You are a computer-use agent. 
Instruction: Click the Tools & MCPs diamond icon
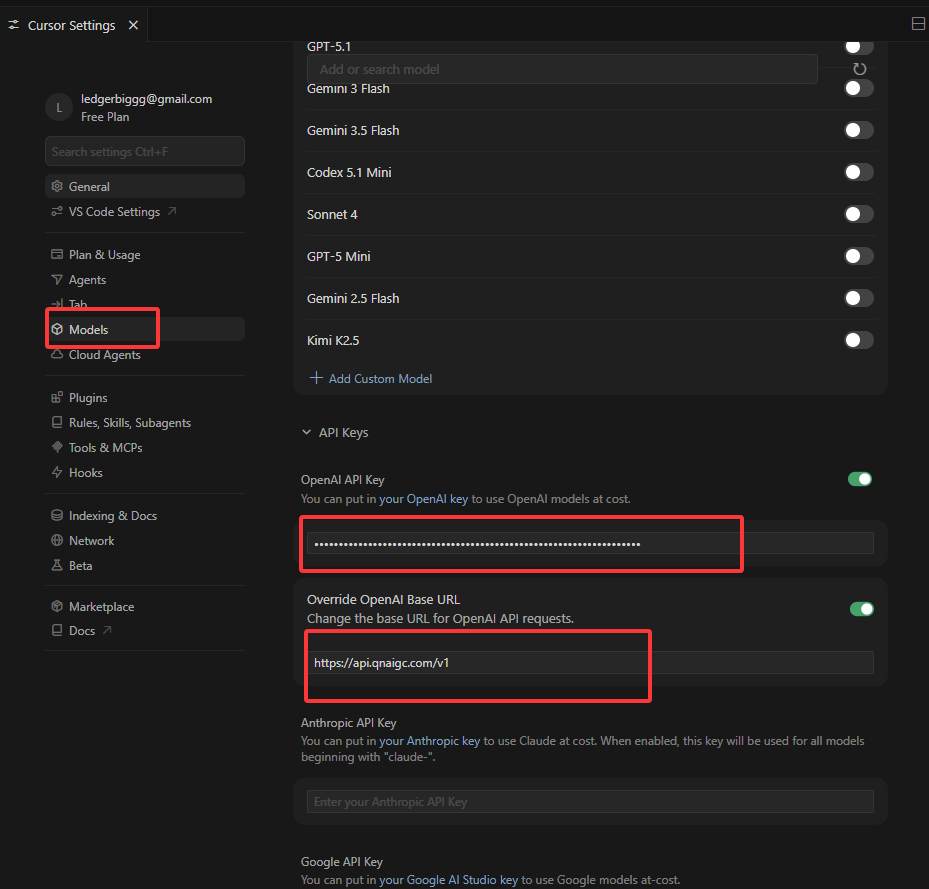57,447
